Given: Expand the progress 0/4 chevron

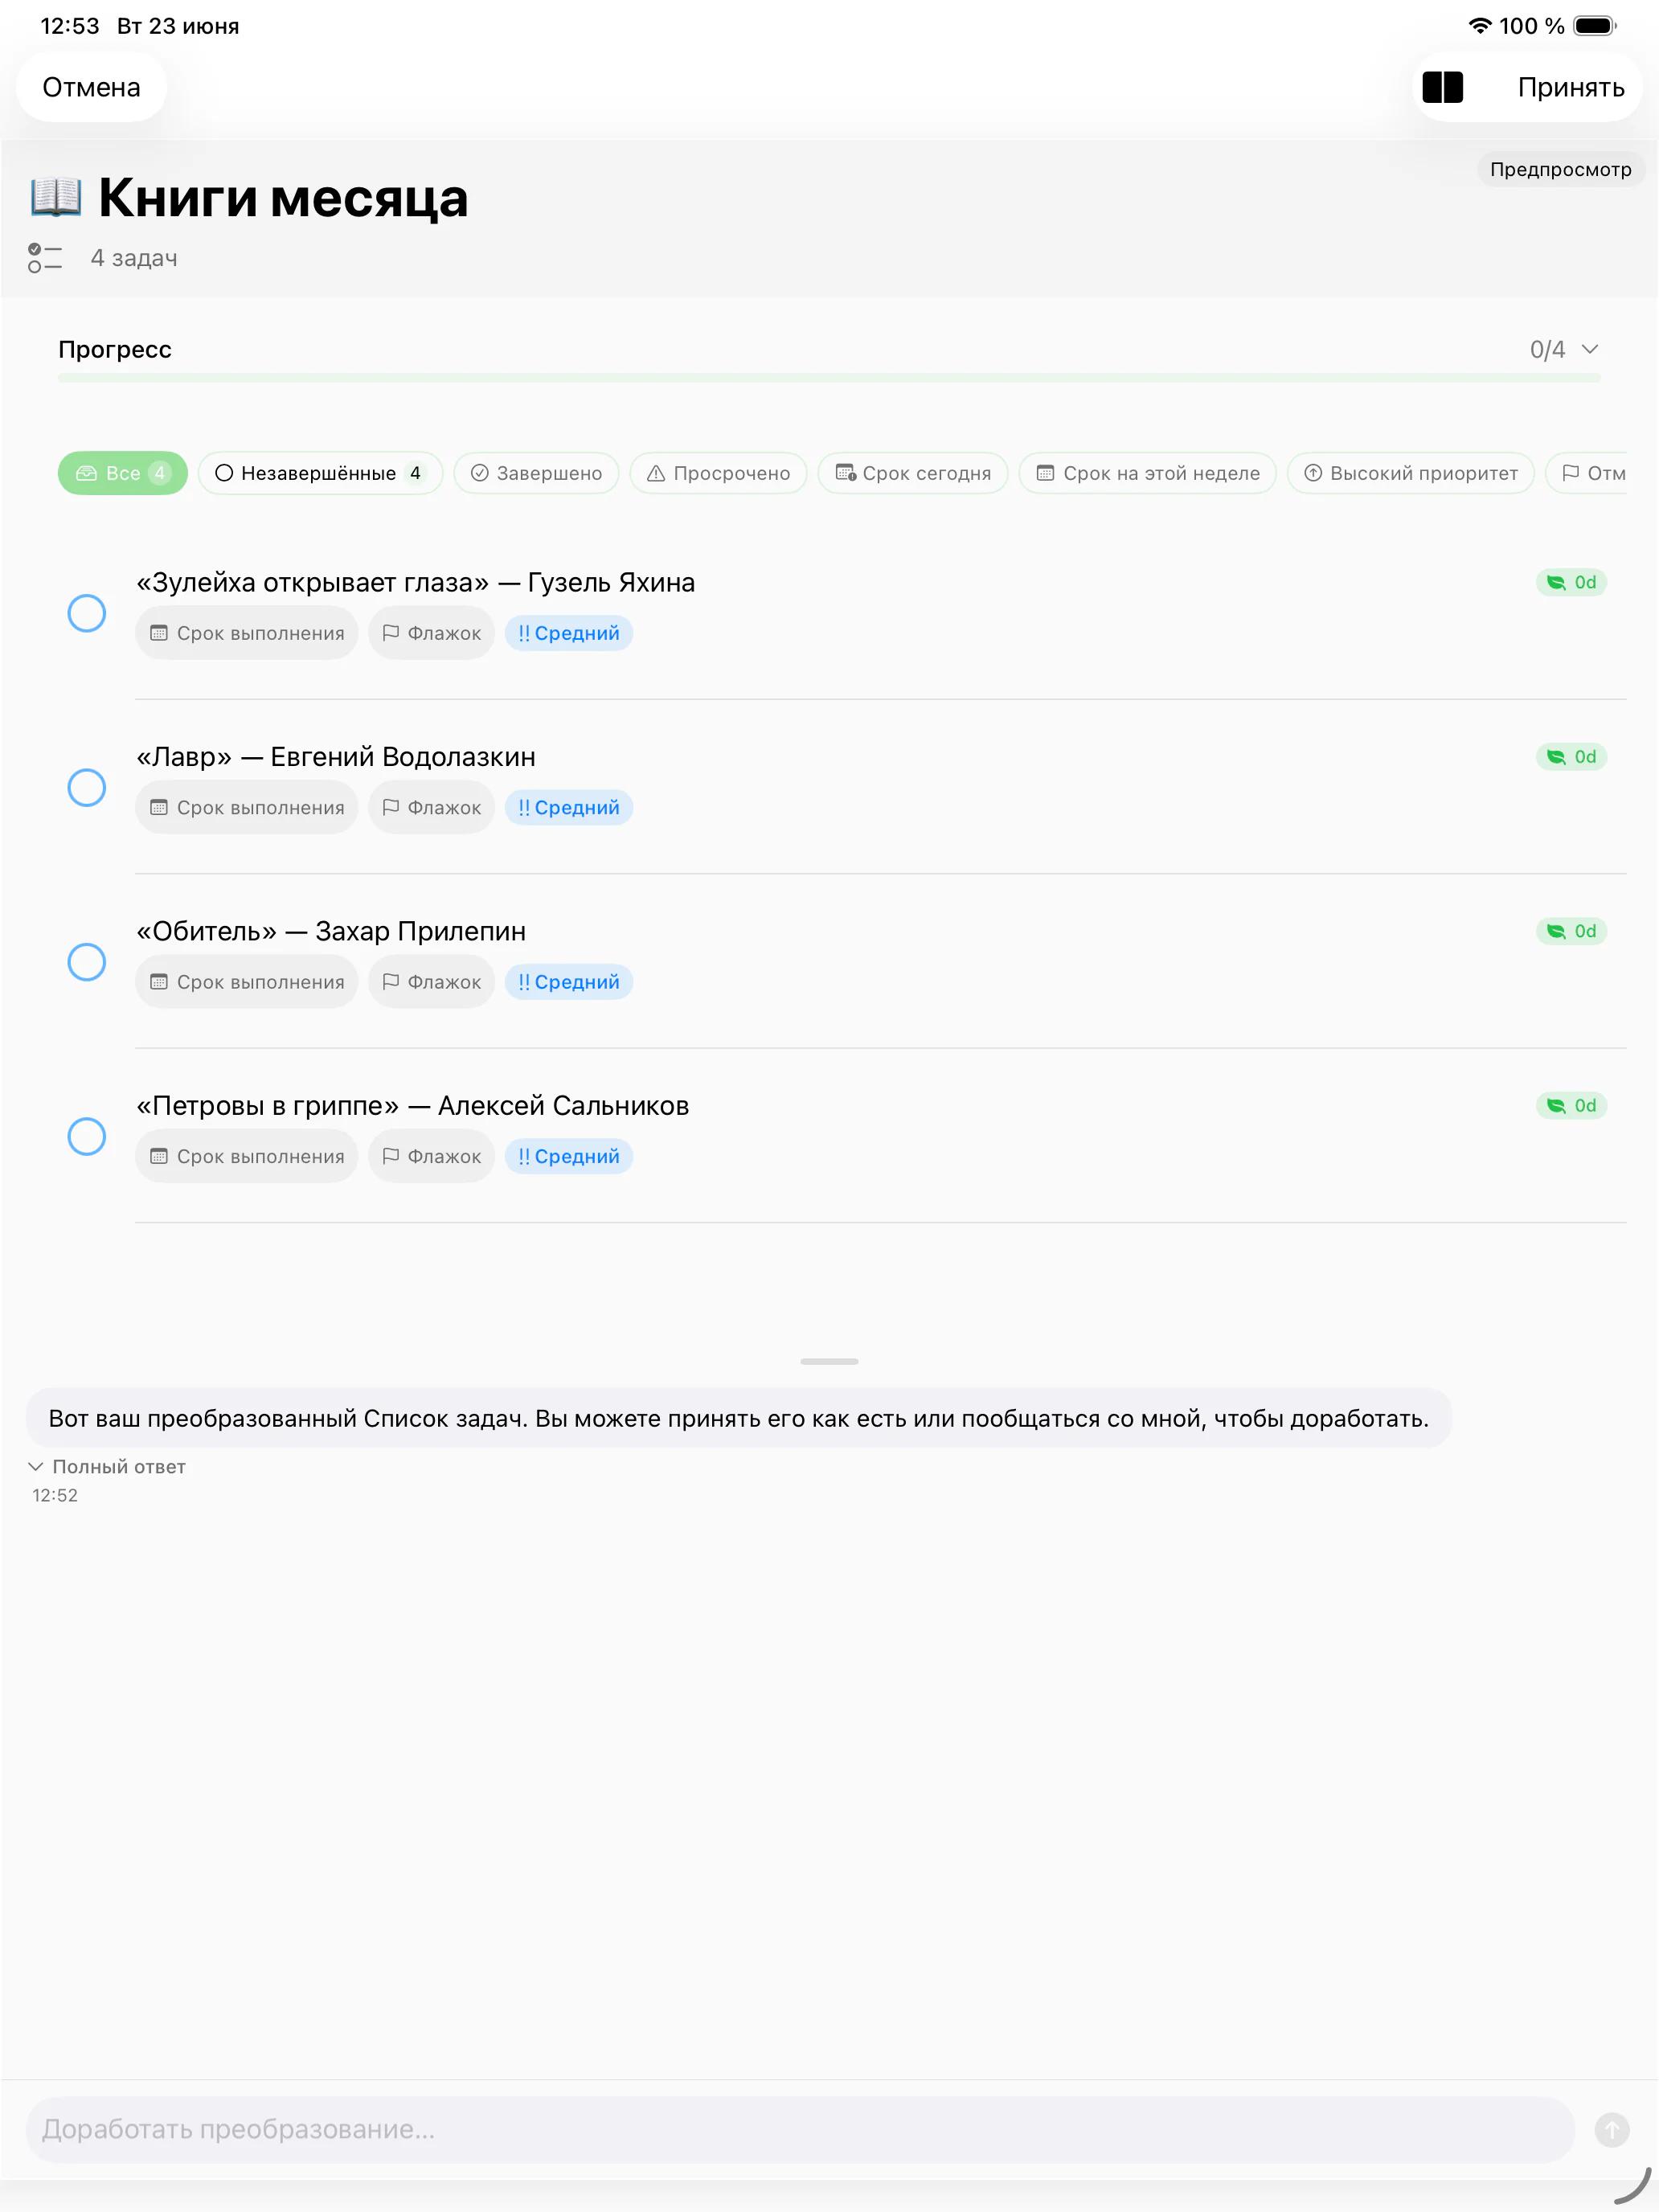Looking at the screenshot, I should 1590,349.
